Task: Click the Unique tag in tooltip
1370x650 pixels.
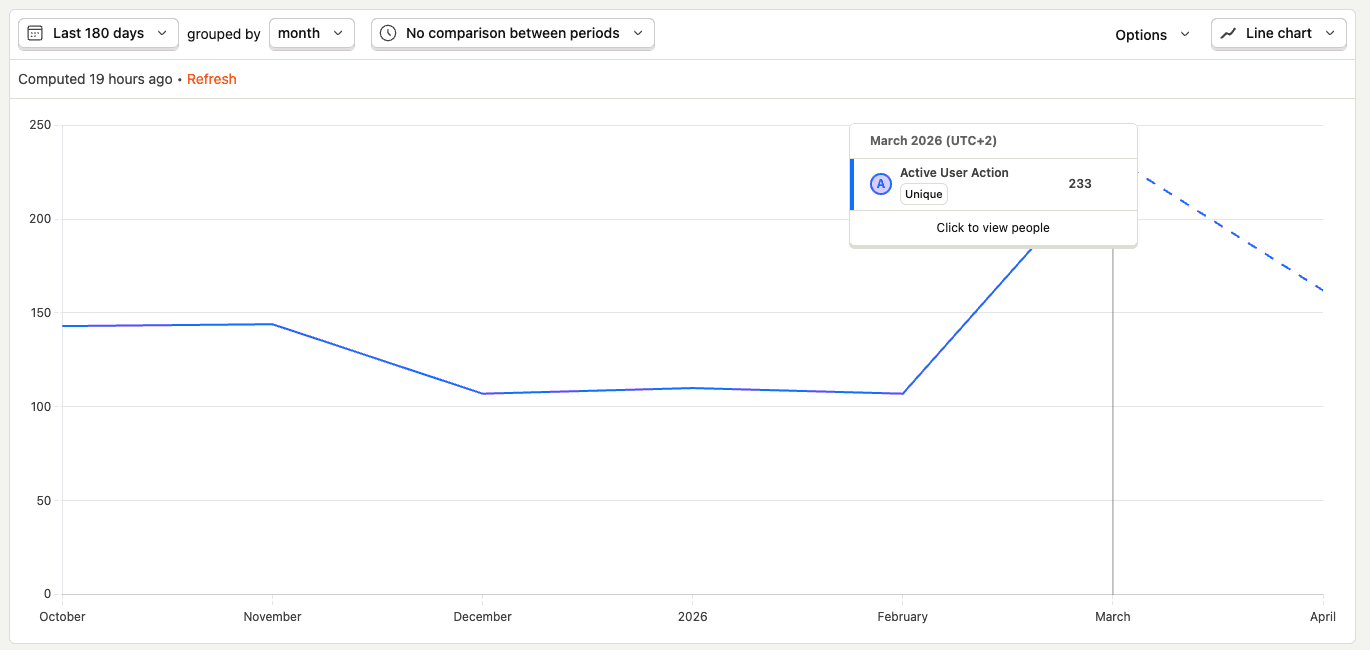Action: (x=924, y=194)
